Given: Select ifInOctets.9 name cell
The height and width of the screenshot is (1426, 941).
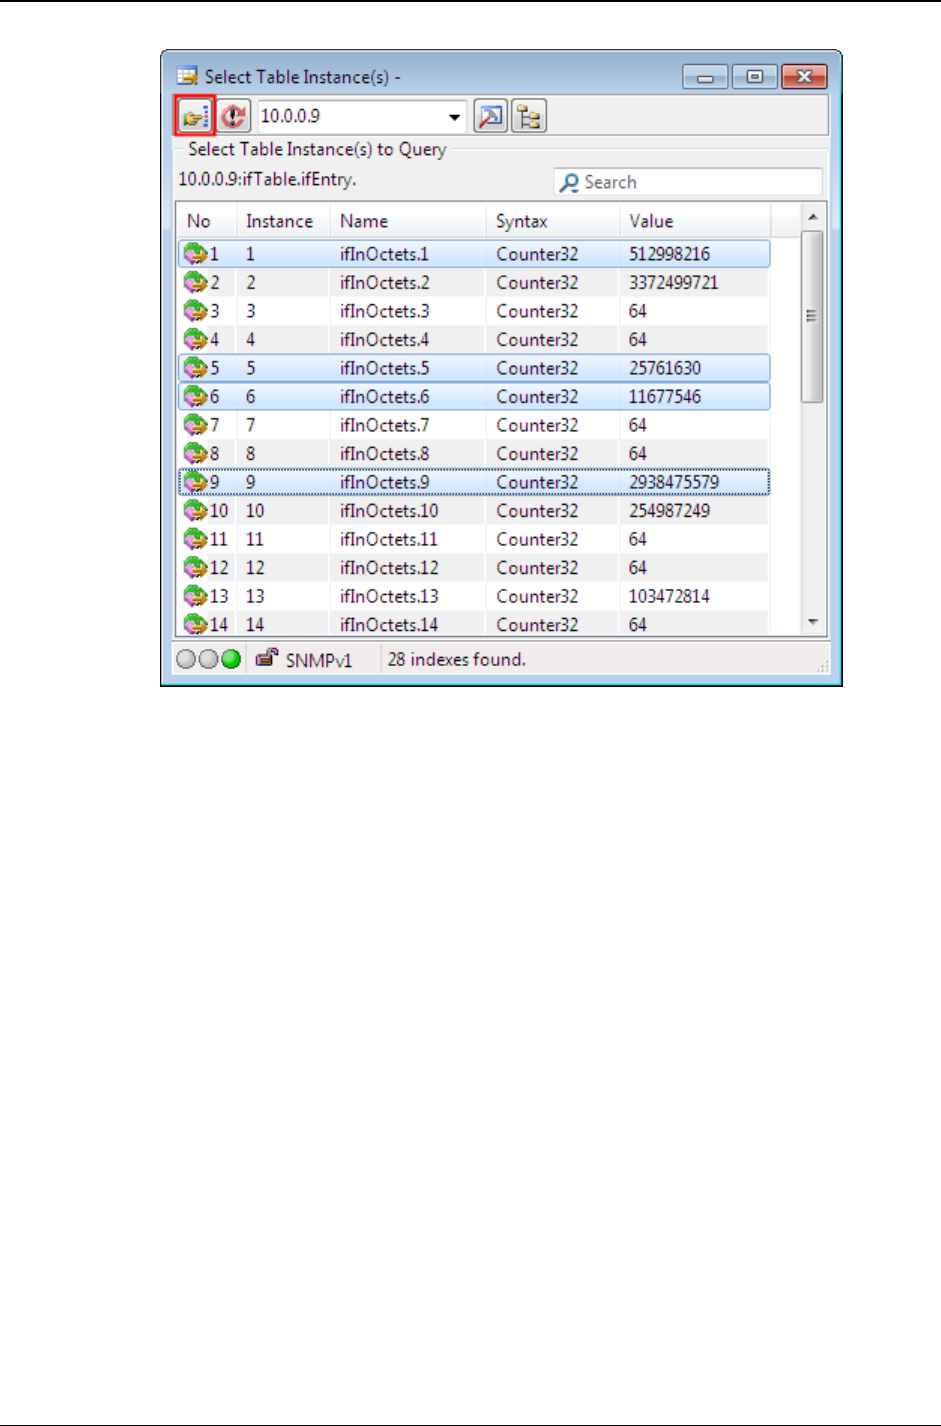Looking at the screenshot, I should coord(384,482).
